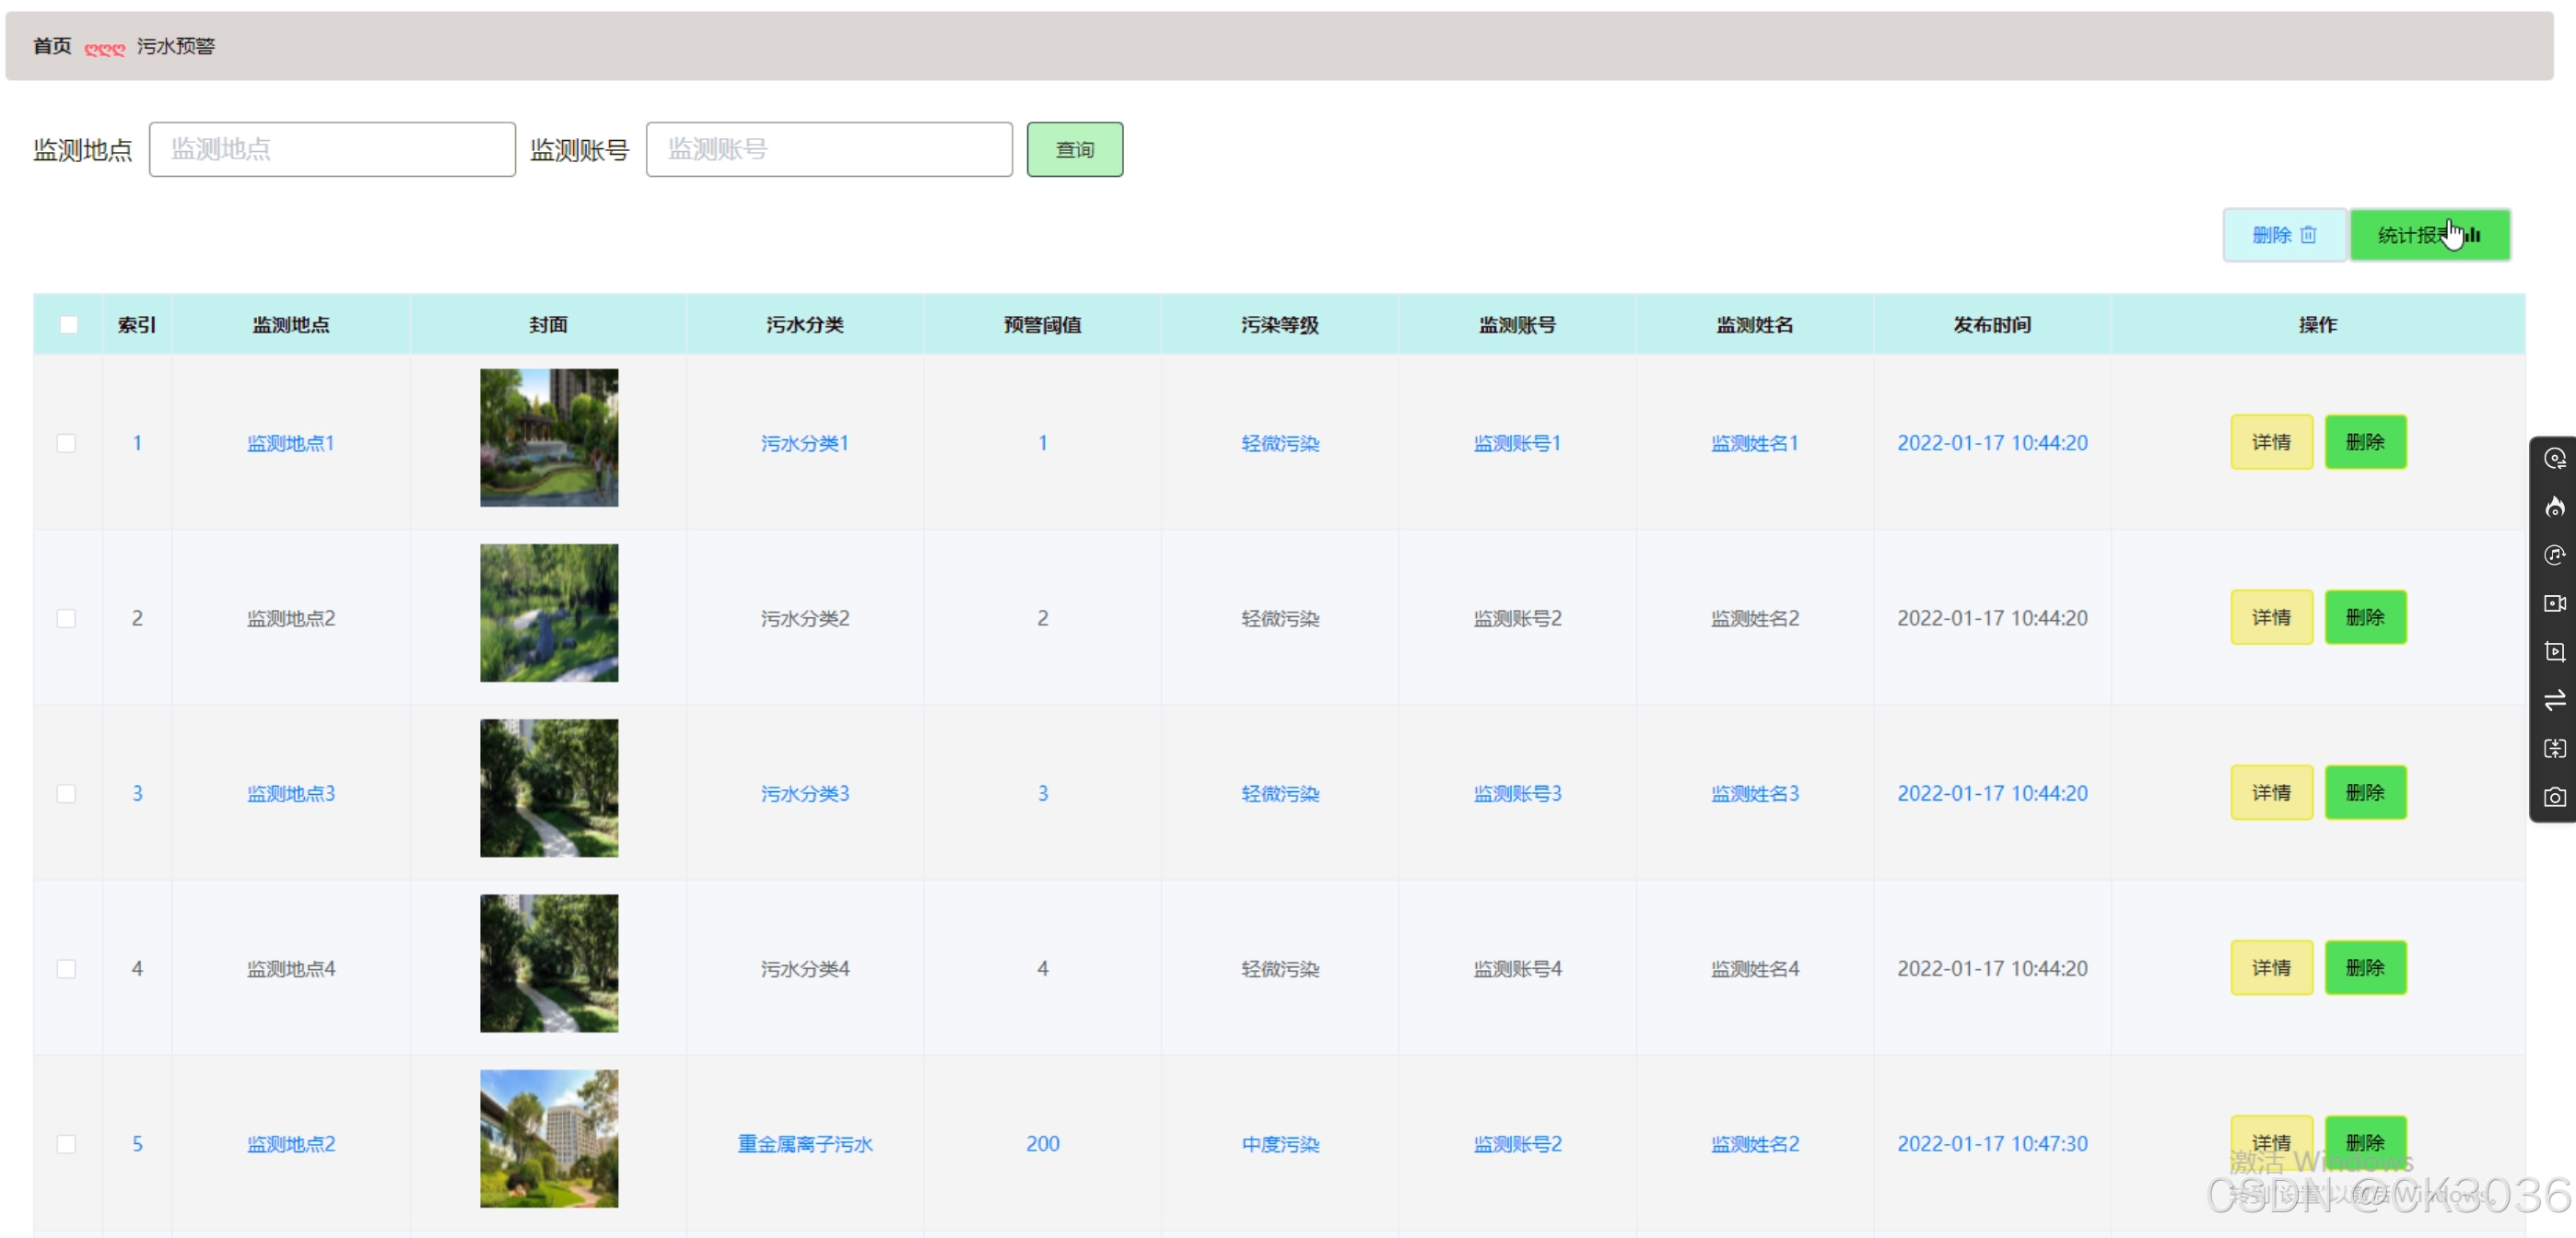Toggle the select-all checkbox in table header
The image size is (2576, 1238).
point(68,324)
